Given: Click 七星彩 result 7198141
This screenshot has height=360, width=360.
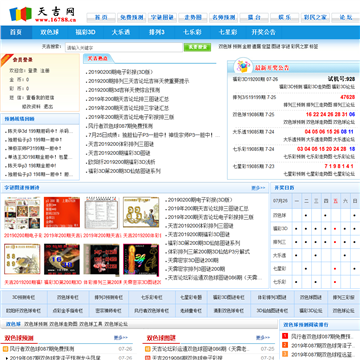Looking at the screenshot, I should 339,166.
